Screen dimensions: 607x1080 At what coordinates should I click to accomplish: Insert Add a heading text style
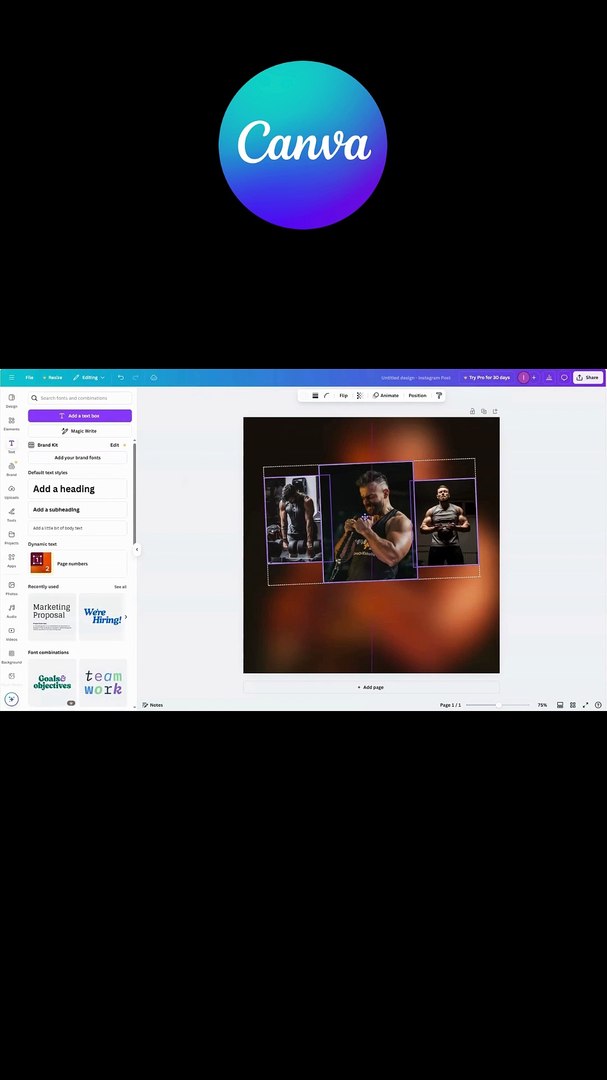point(77,488)
